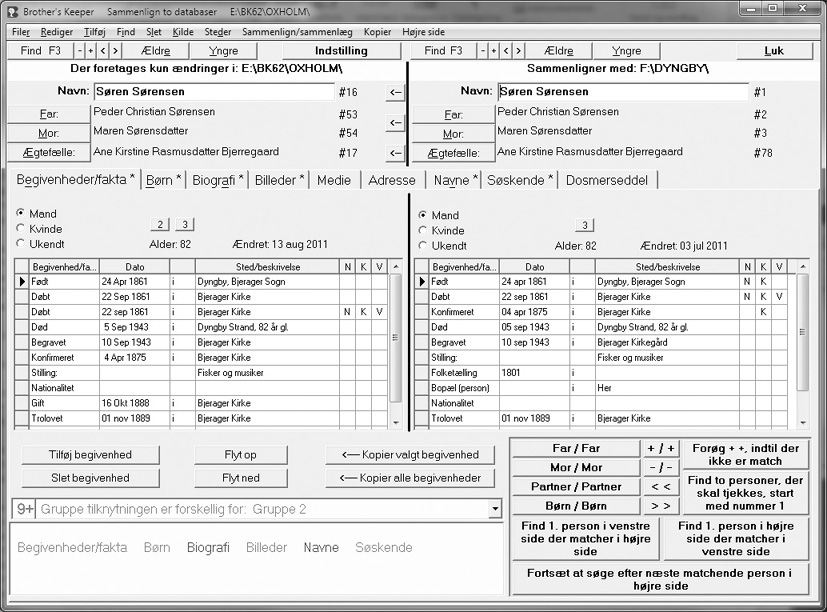Switch to the Dosmerseddel tab
The width and height of the screenshot is (827, 612).
coord(607,180)
